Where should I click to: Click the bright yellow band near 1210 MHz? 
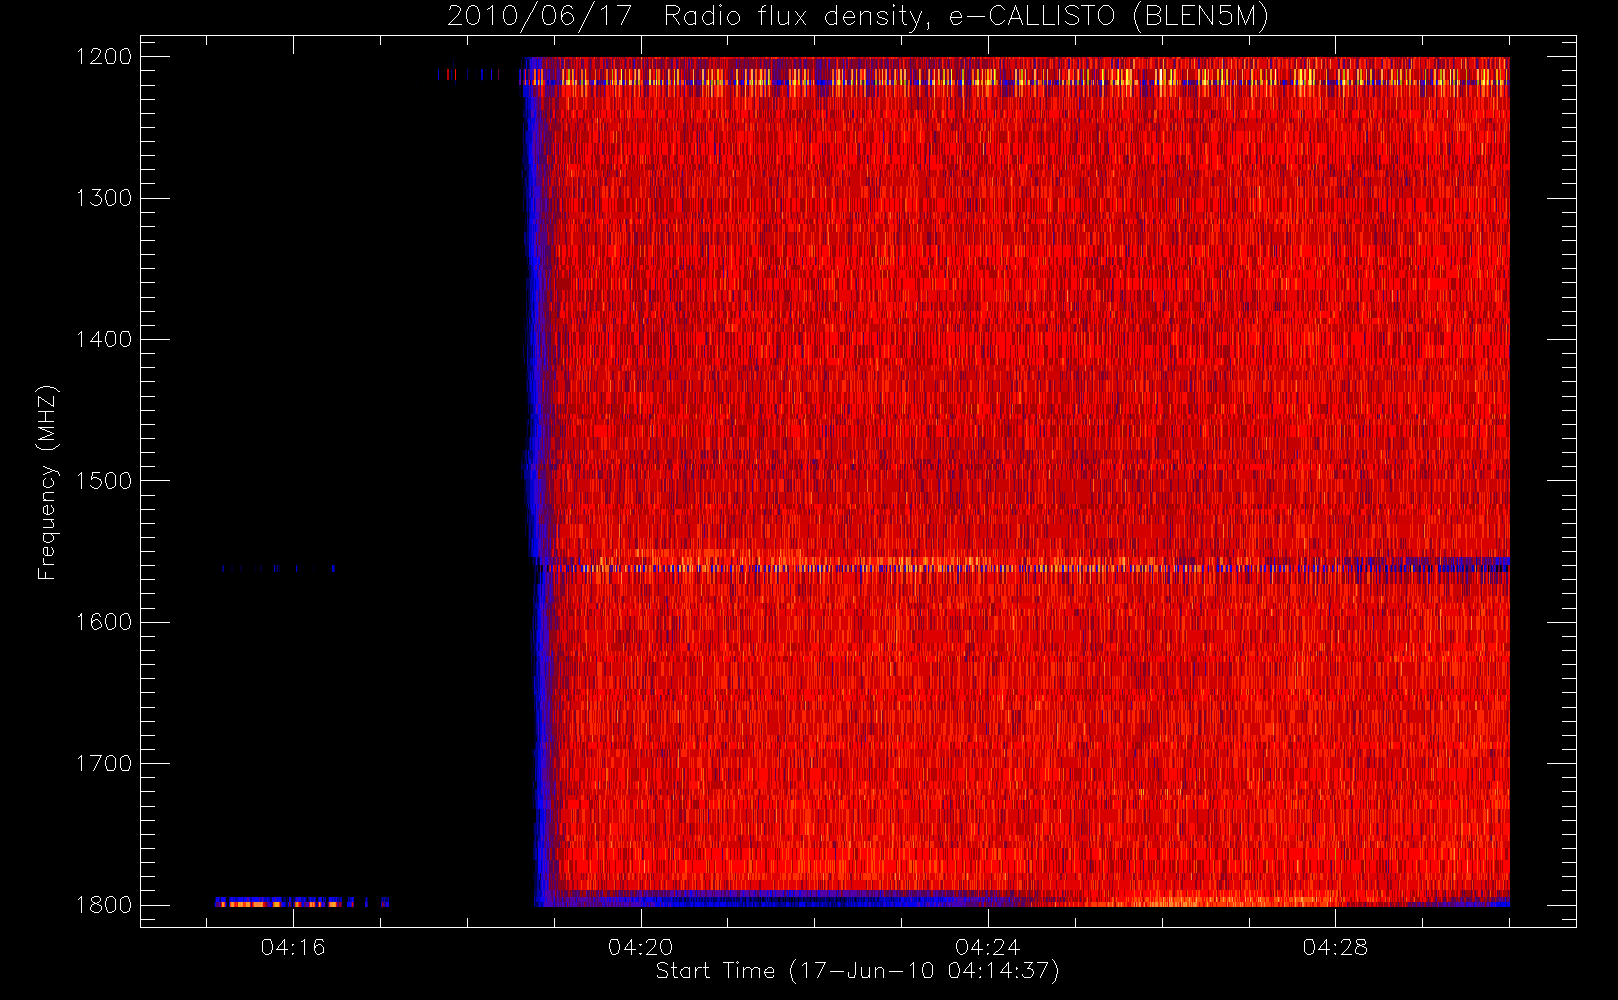[1018, 76]
